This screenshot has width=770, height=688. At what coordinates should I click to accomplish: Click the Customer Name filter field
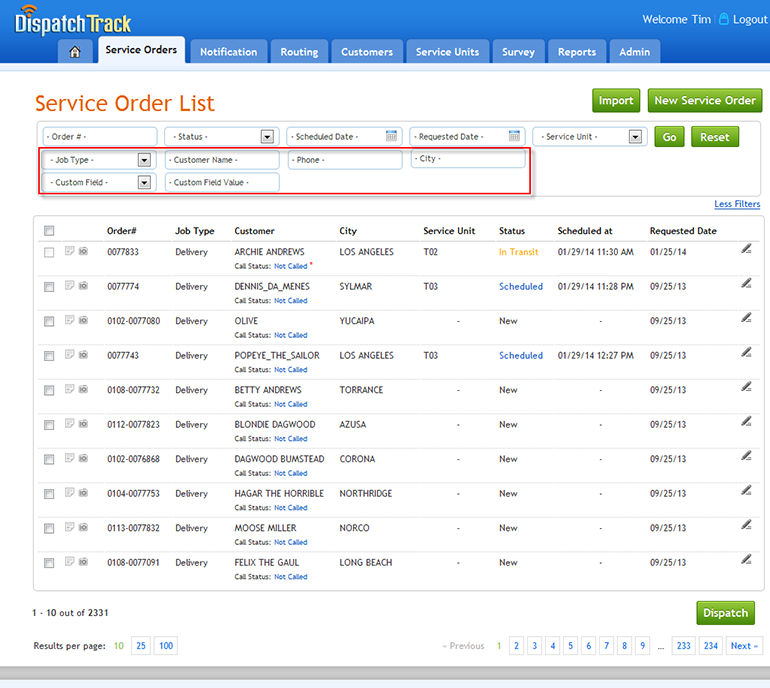click(222, 160)
